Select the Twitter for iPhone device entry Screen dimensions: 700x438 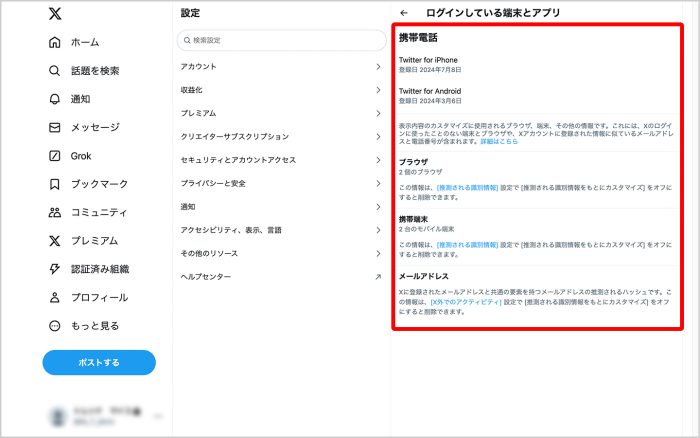click(x=428, y=65)
